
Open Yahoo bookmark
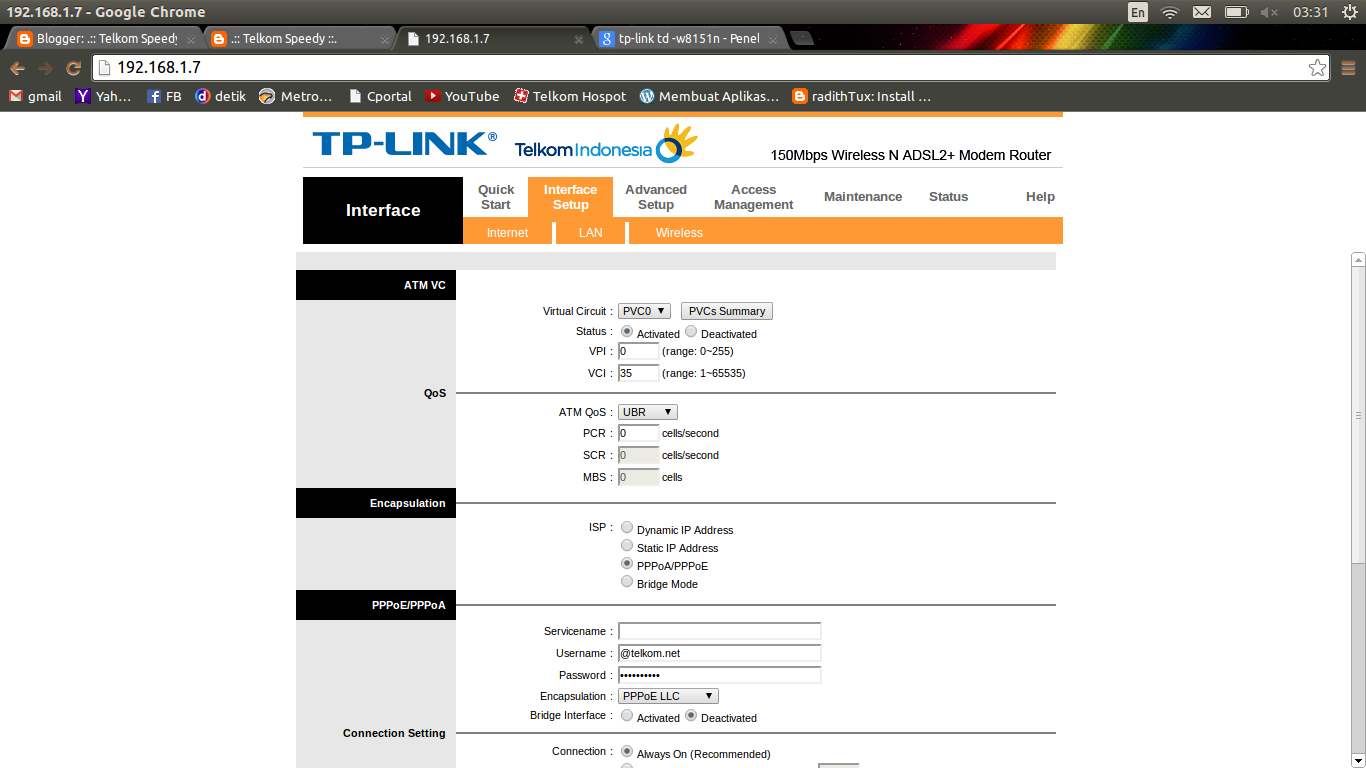pos(103,96)
